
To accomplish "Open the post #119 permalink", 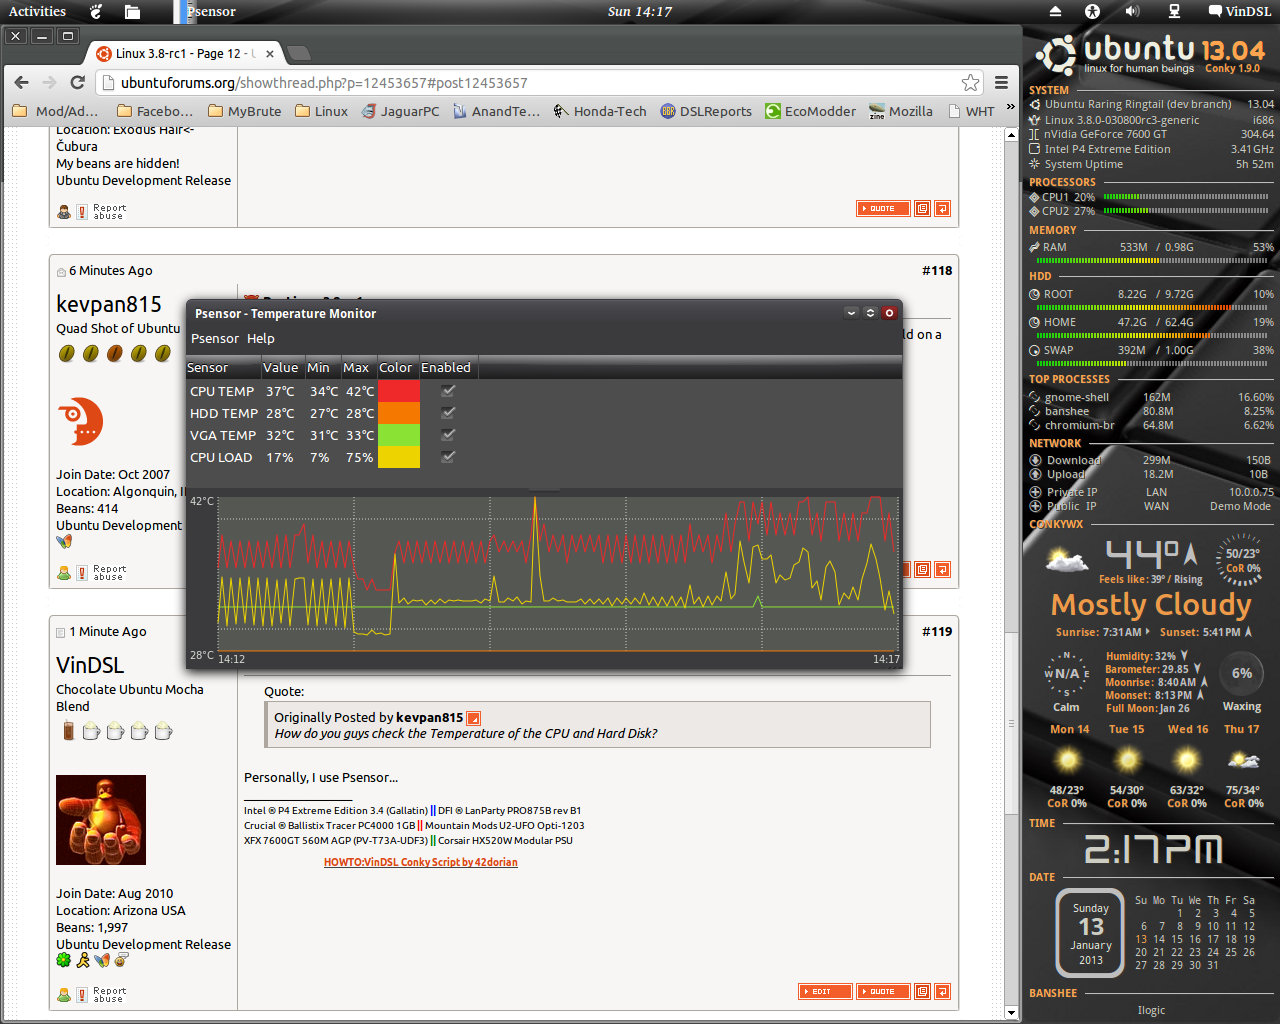I will 937,631.
